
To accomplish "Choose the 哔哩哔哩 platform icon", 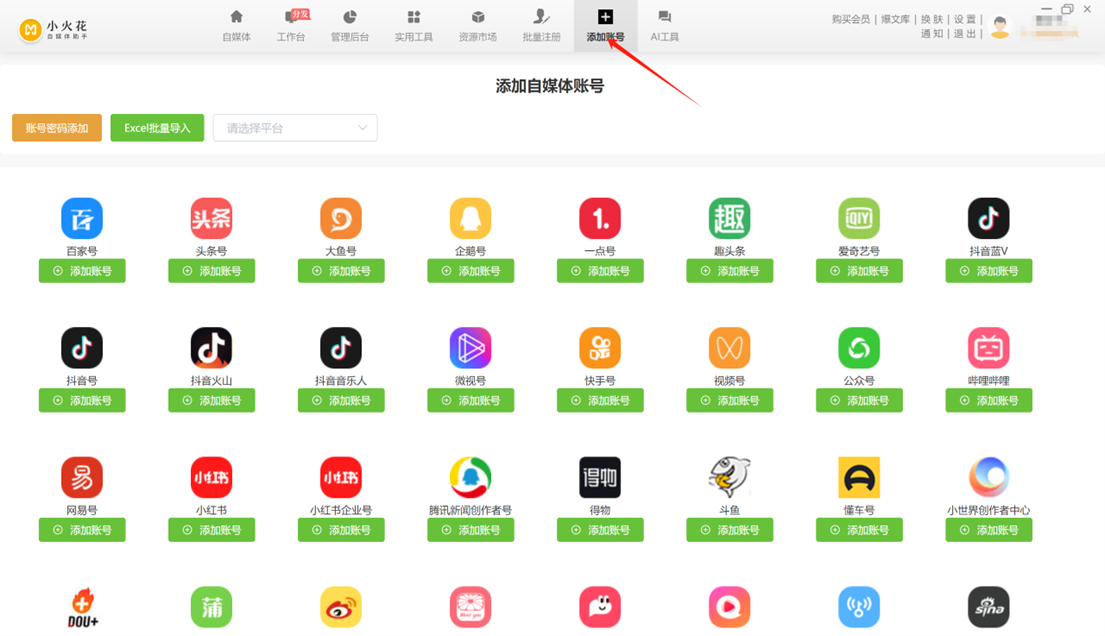I will pos(988,348).
